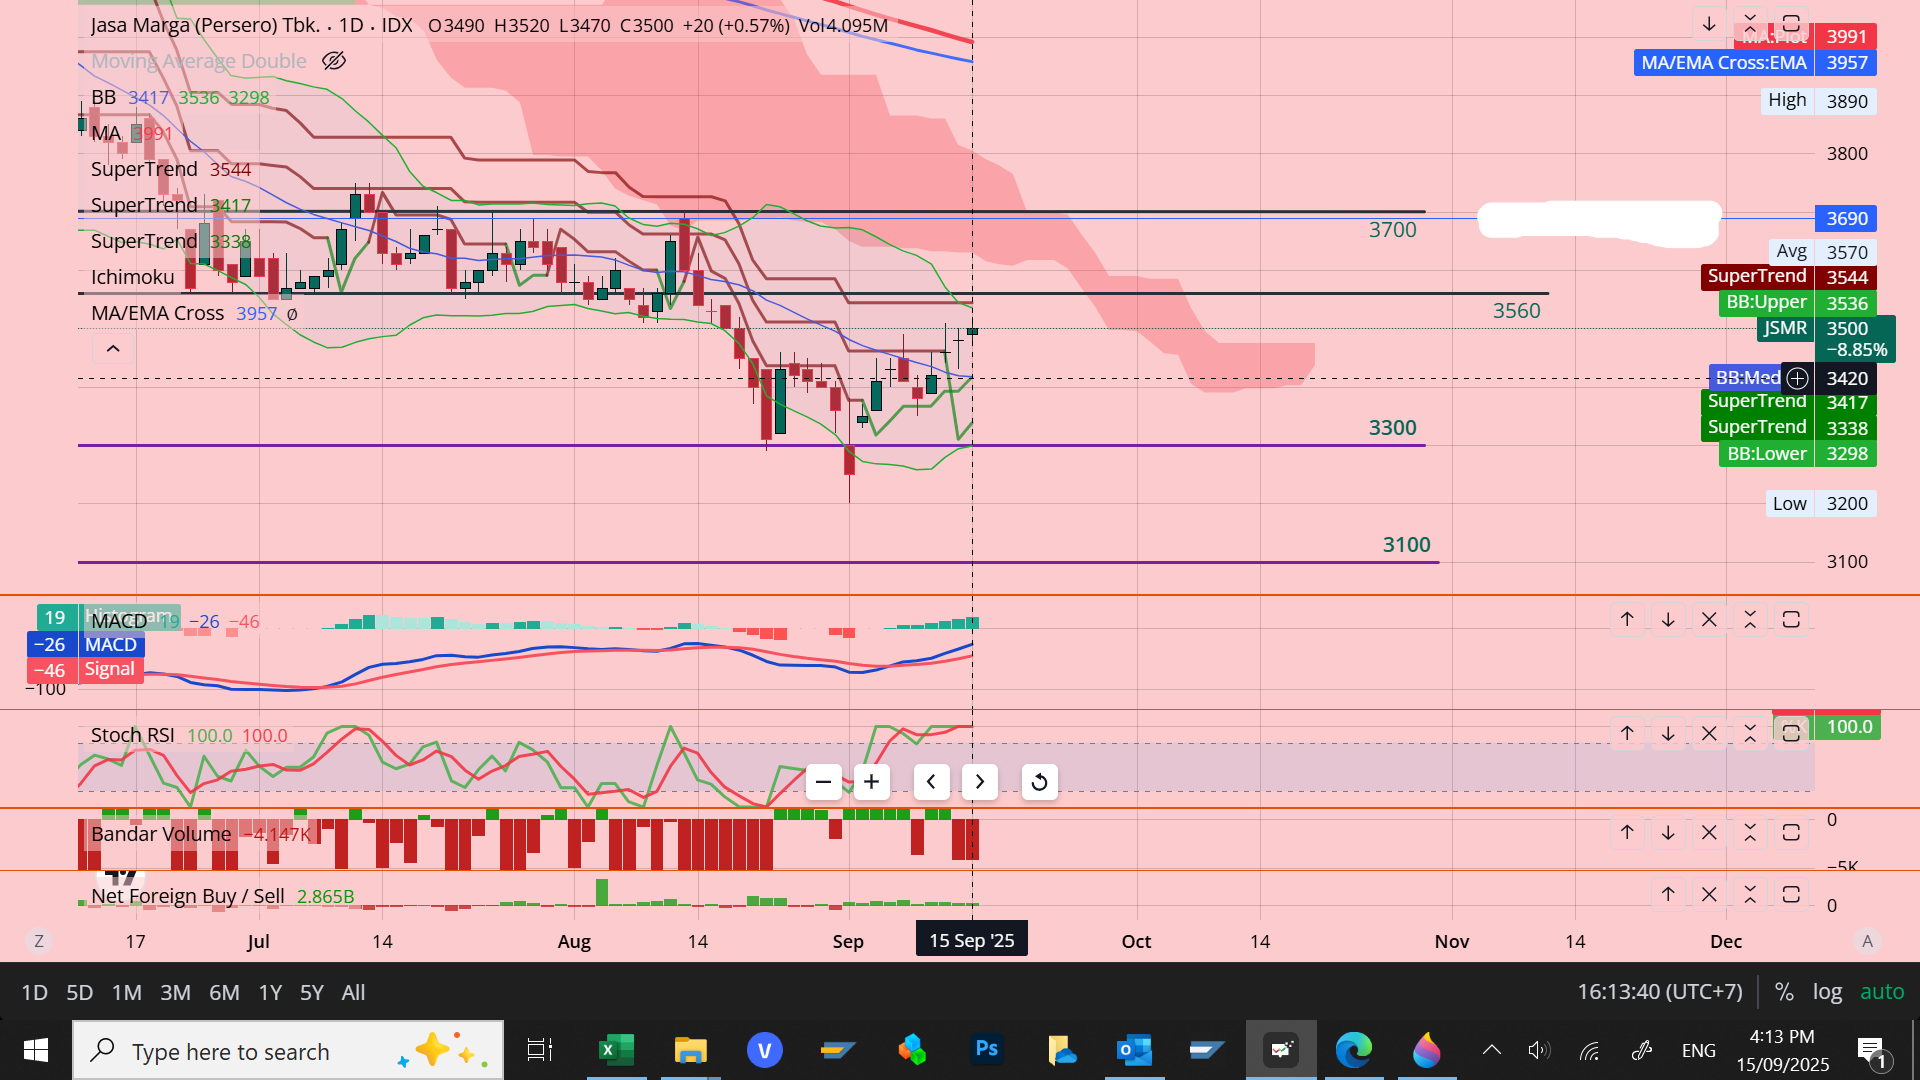Zoom in chart with plus button
This screenshot has height=1080, width=1920.
pyautogui.click(x=872, y=782)
